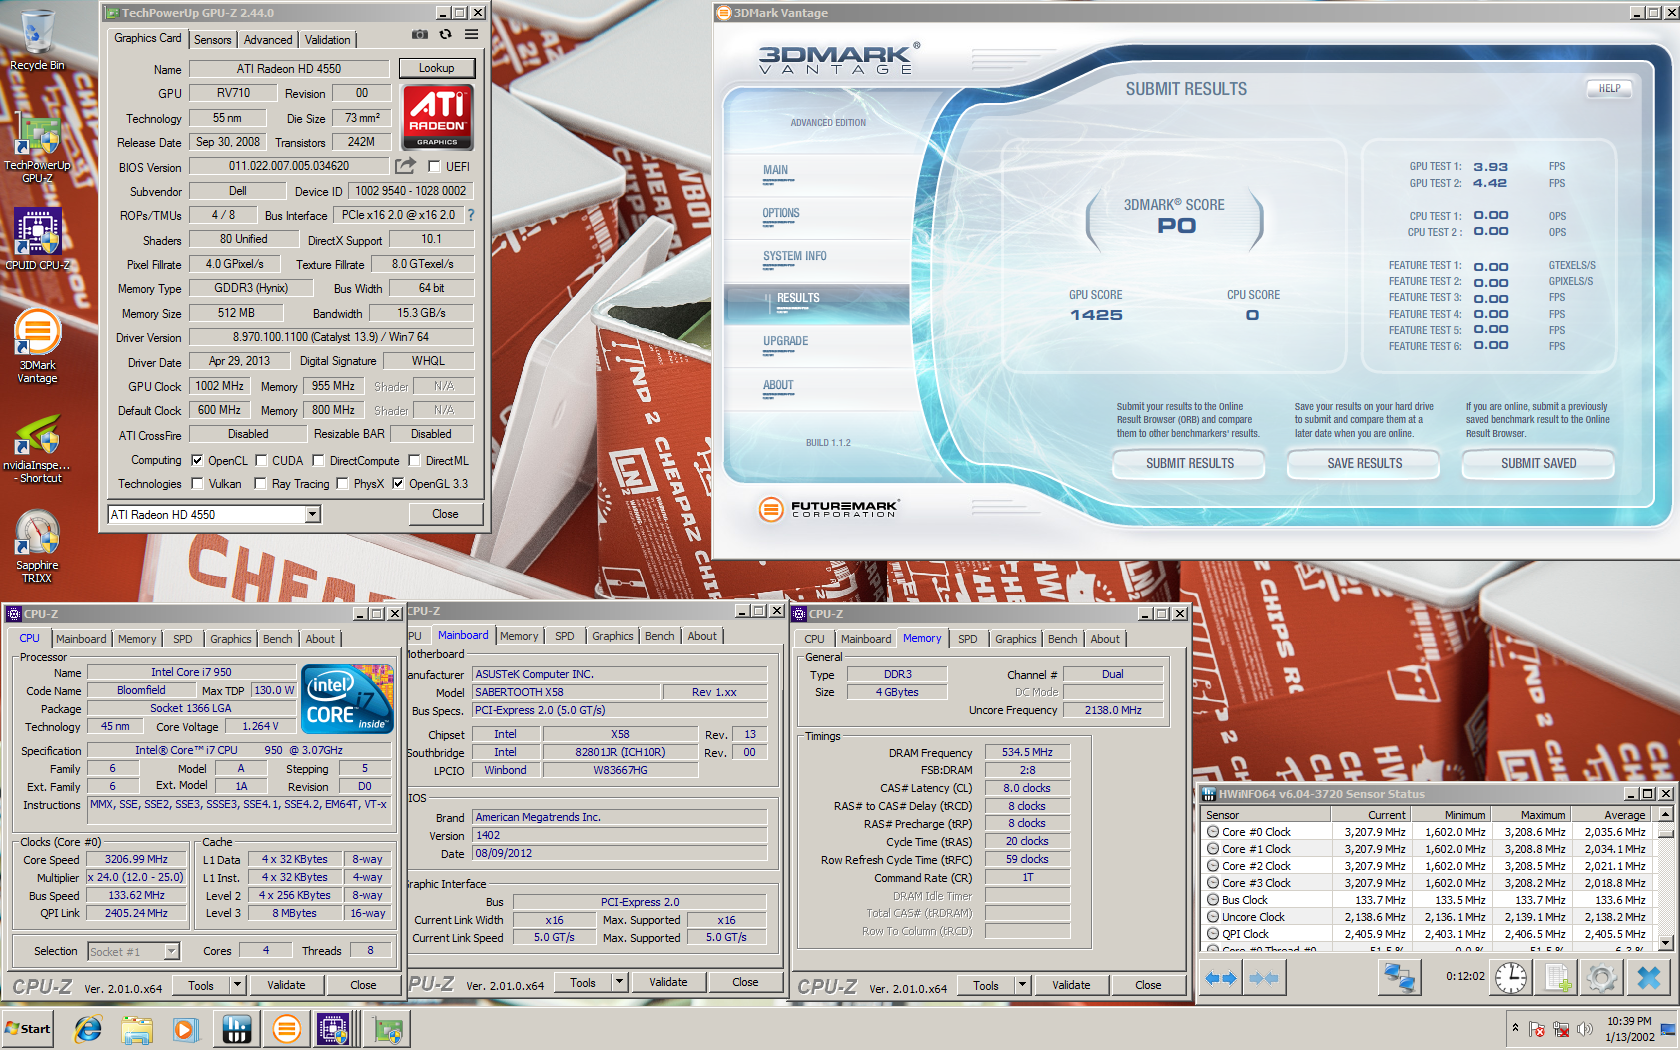
Task: Toggle the DirectML checkbox
Action: click(x=414, y=461)
